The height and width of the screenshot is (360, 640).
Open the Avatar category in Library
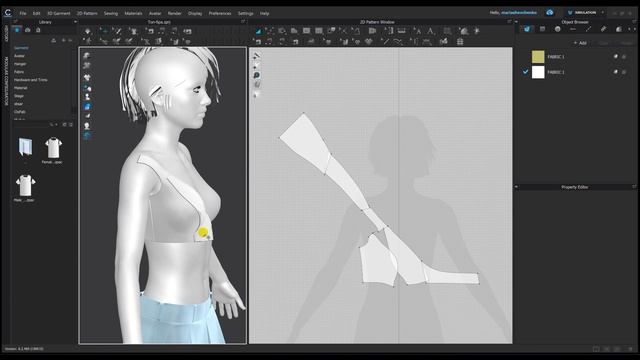click(19, 56)
